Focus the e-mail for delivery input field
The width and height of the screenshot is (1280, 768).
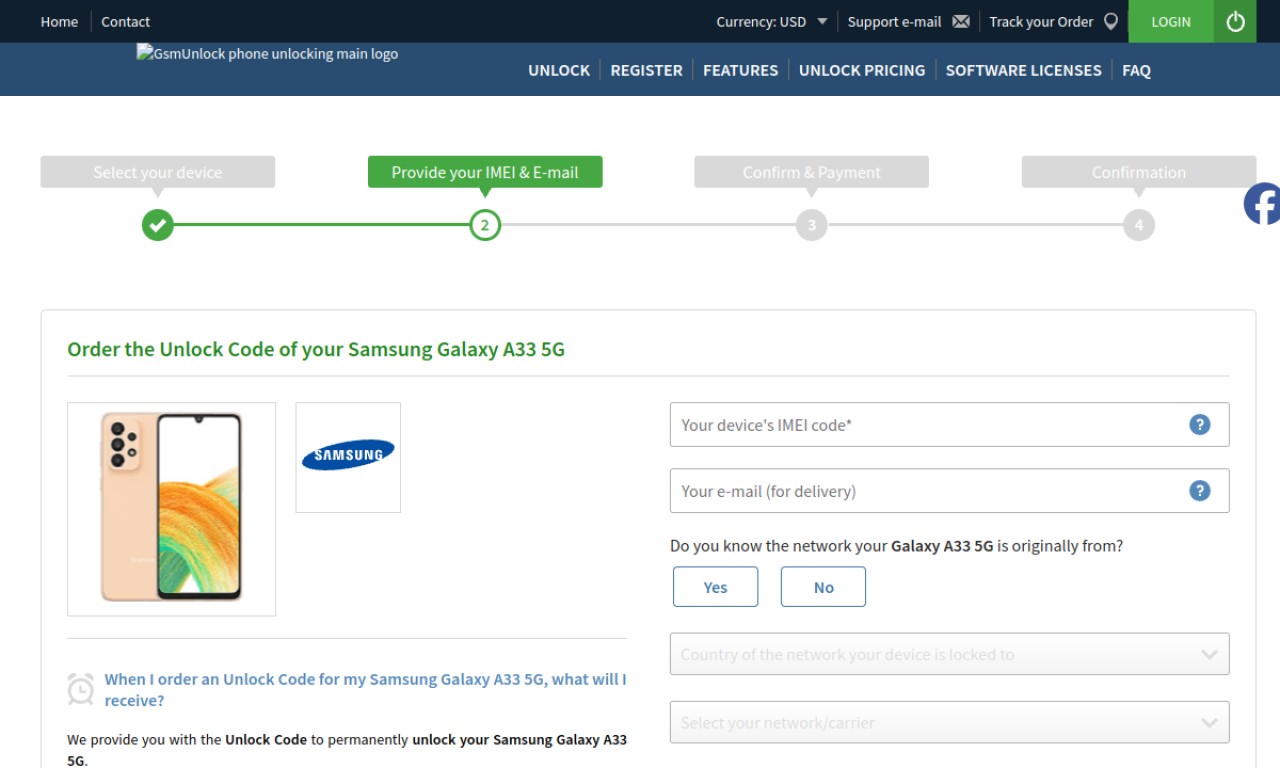tap(949, 491)
